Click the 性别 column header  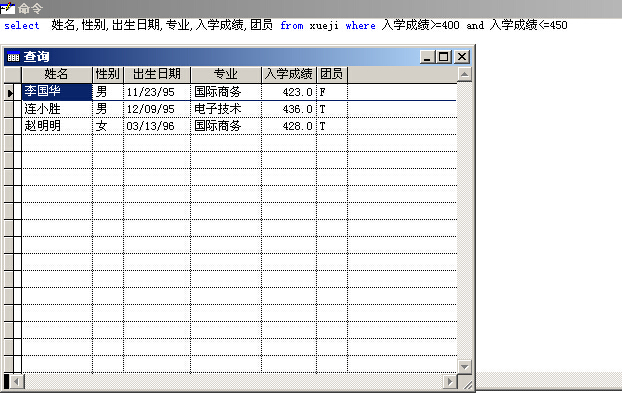pyautogui.click(x=108, y=74)
